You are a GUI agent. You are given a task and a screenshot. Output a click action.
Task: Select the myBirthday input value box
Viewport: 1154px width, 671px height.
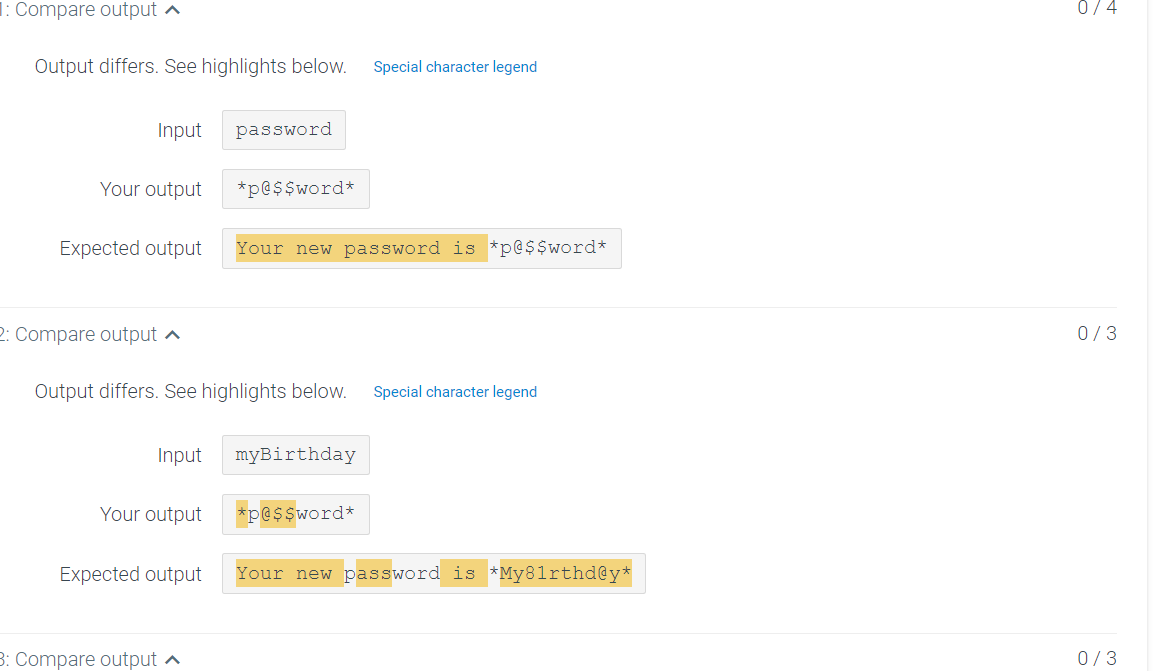(295, 454)
